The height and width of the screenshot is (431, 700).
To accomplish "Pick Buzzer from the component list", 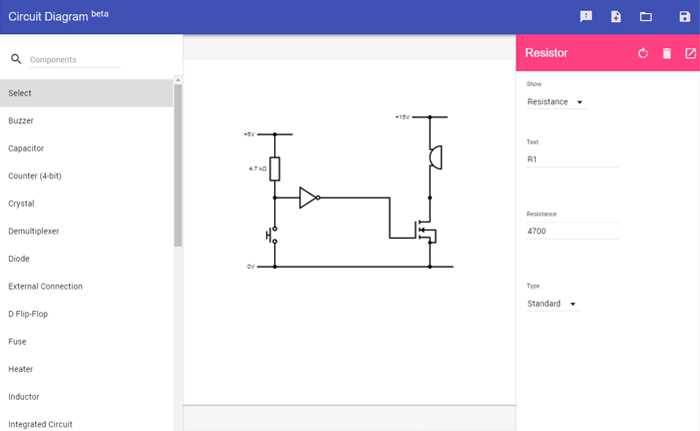I will click(x=87, y=121).
